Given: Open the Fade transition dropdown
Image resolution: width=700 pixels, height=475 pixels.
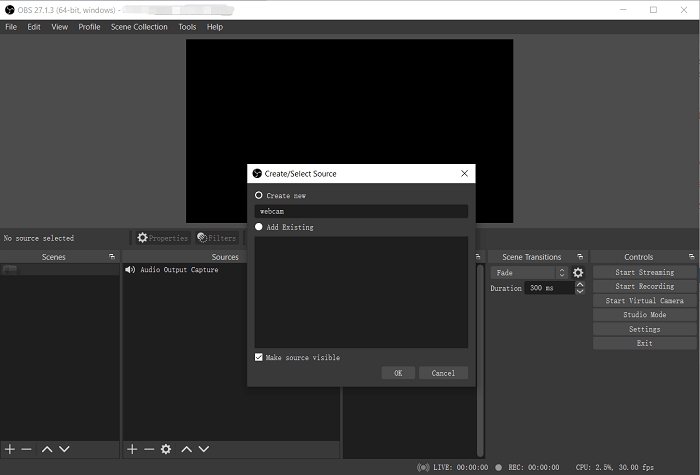Looking at the screenshot, I should (x=529, y=273).
